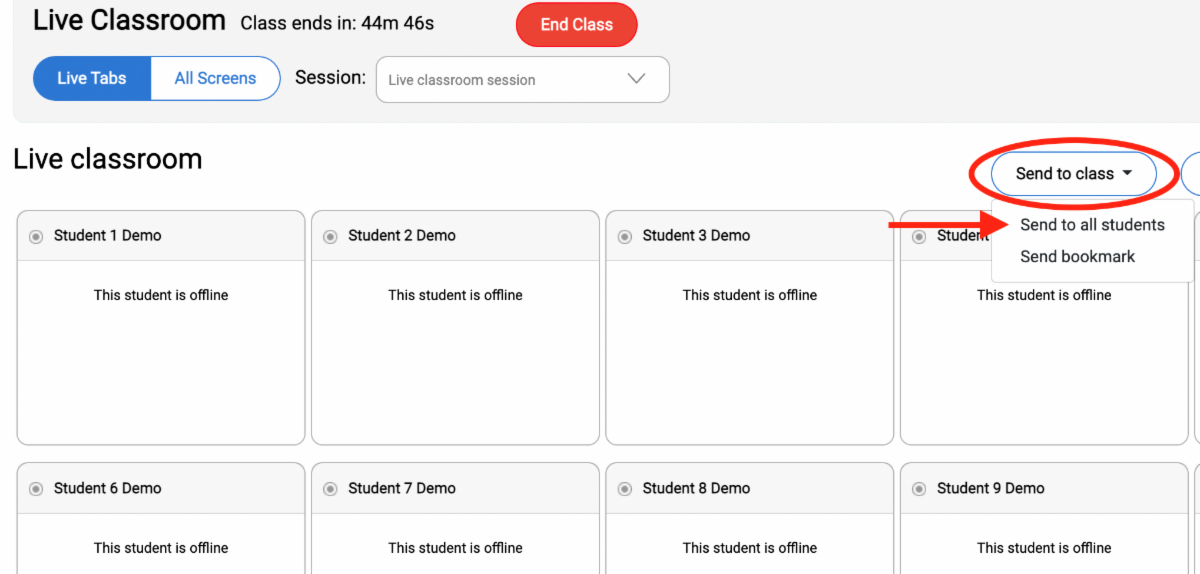The width and height of the screenshot is (1200, 574).
Task: Switch to All Screens view
Action: click(215, 78)
